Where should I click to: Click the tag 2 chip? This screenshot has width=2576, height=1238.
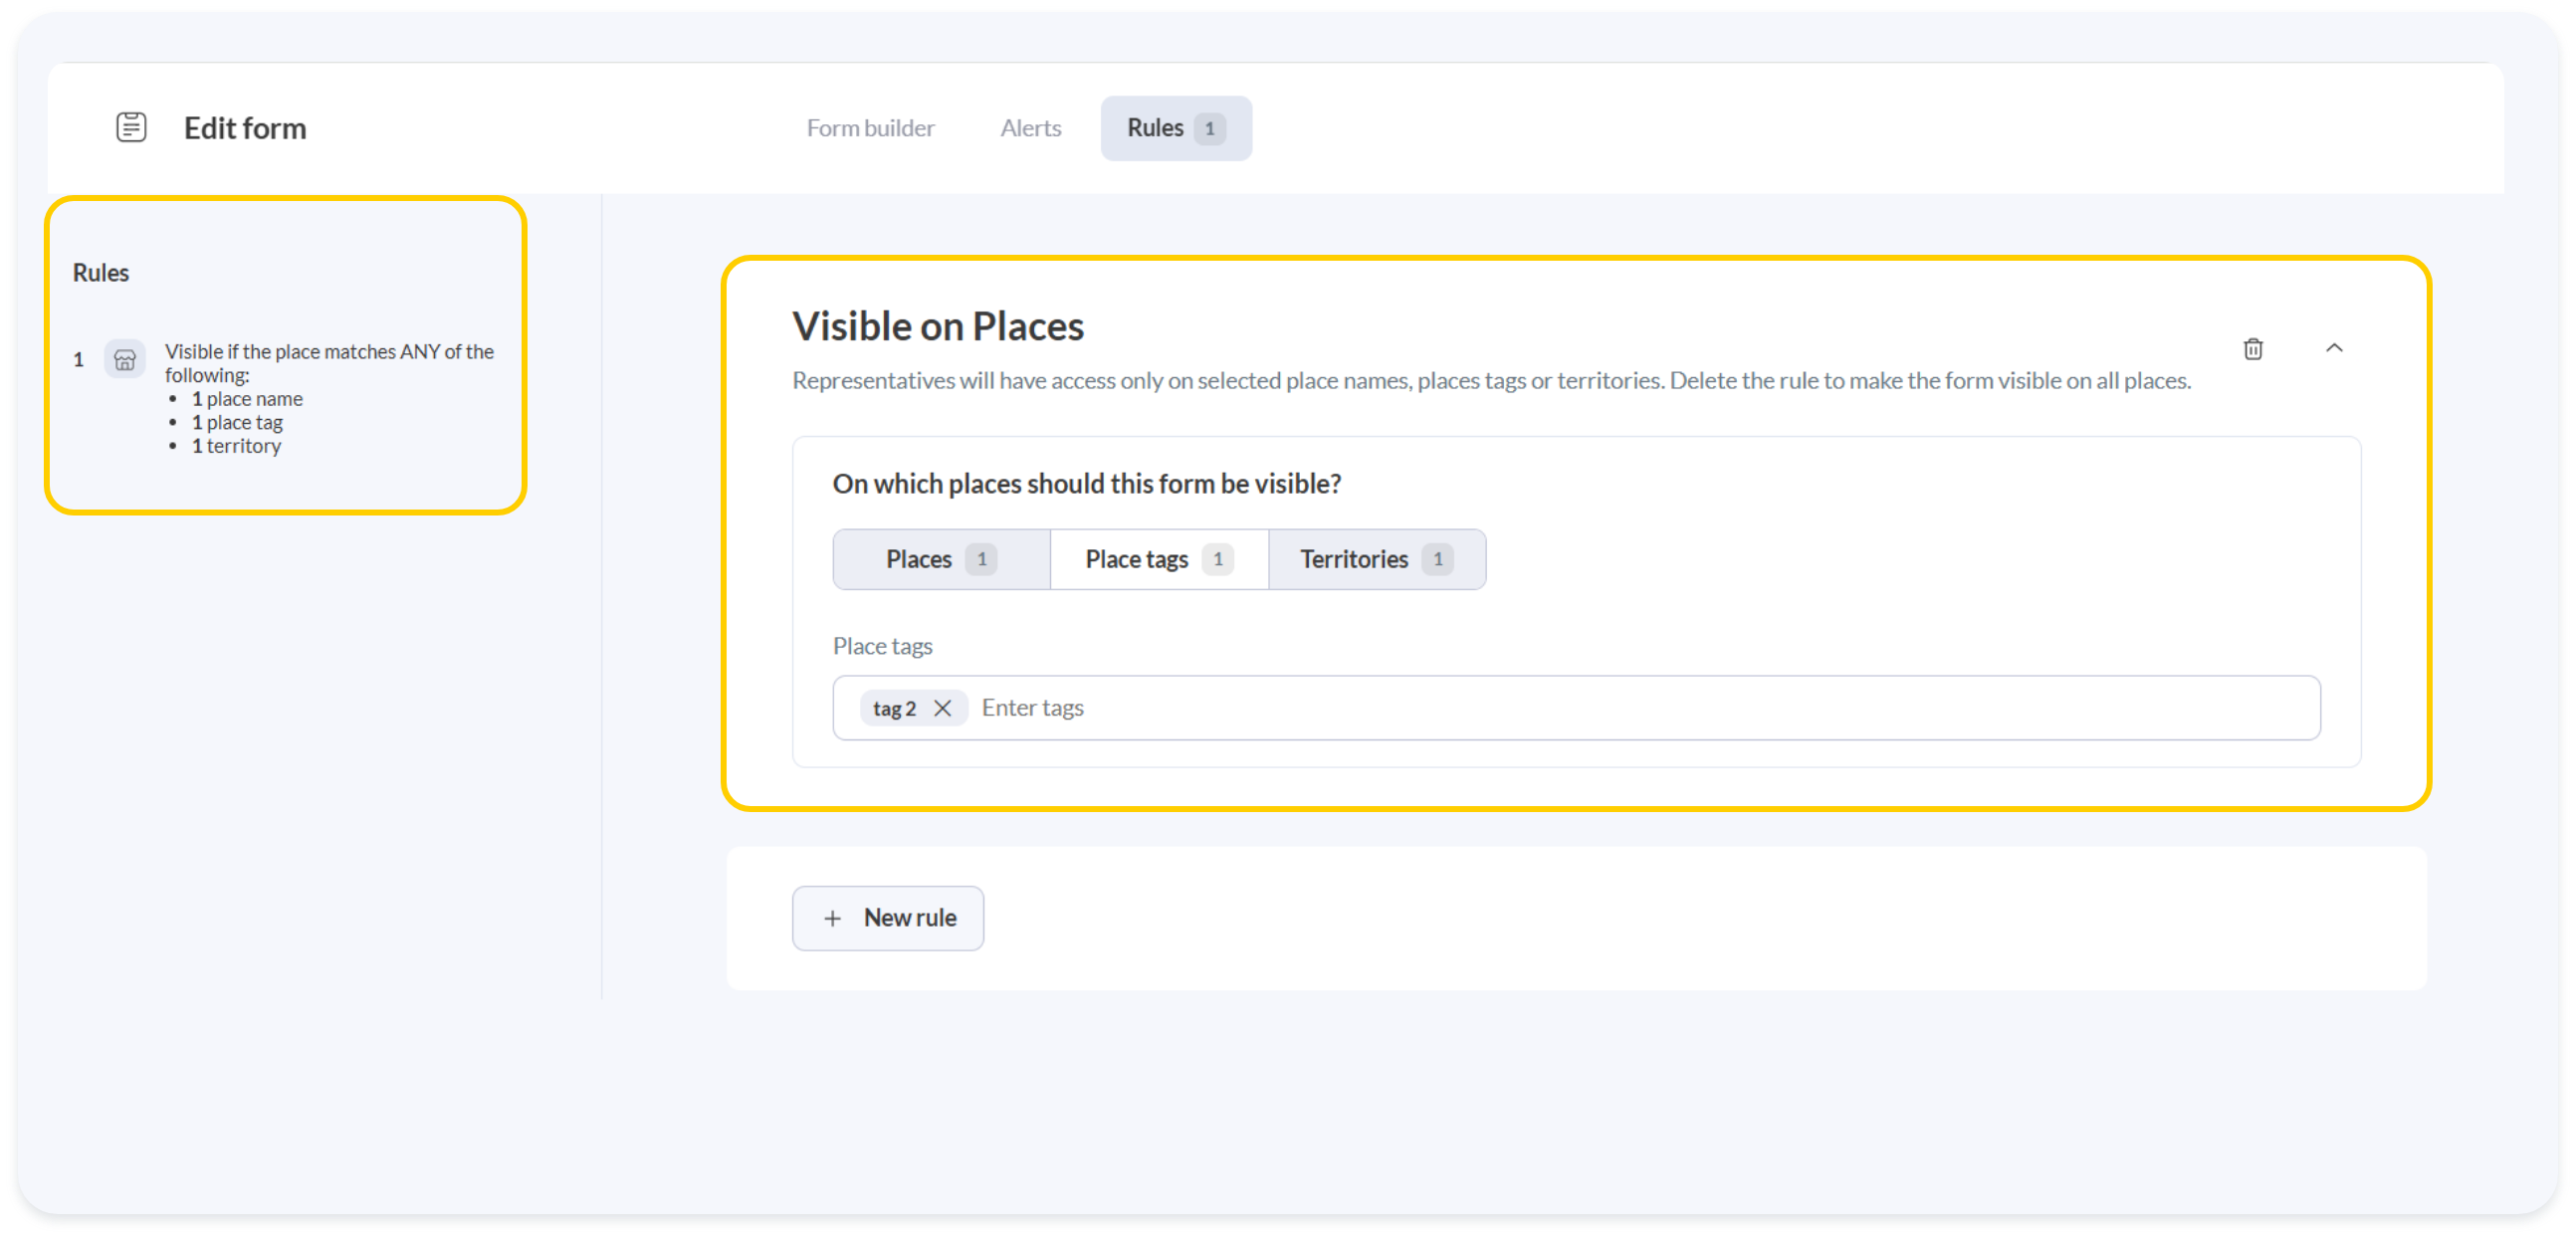[x=893, y=708]
